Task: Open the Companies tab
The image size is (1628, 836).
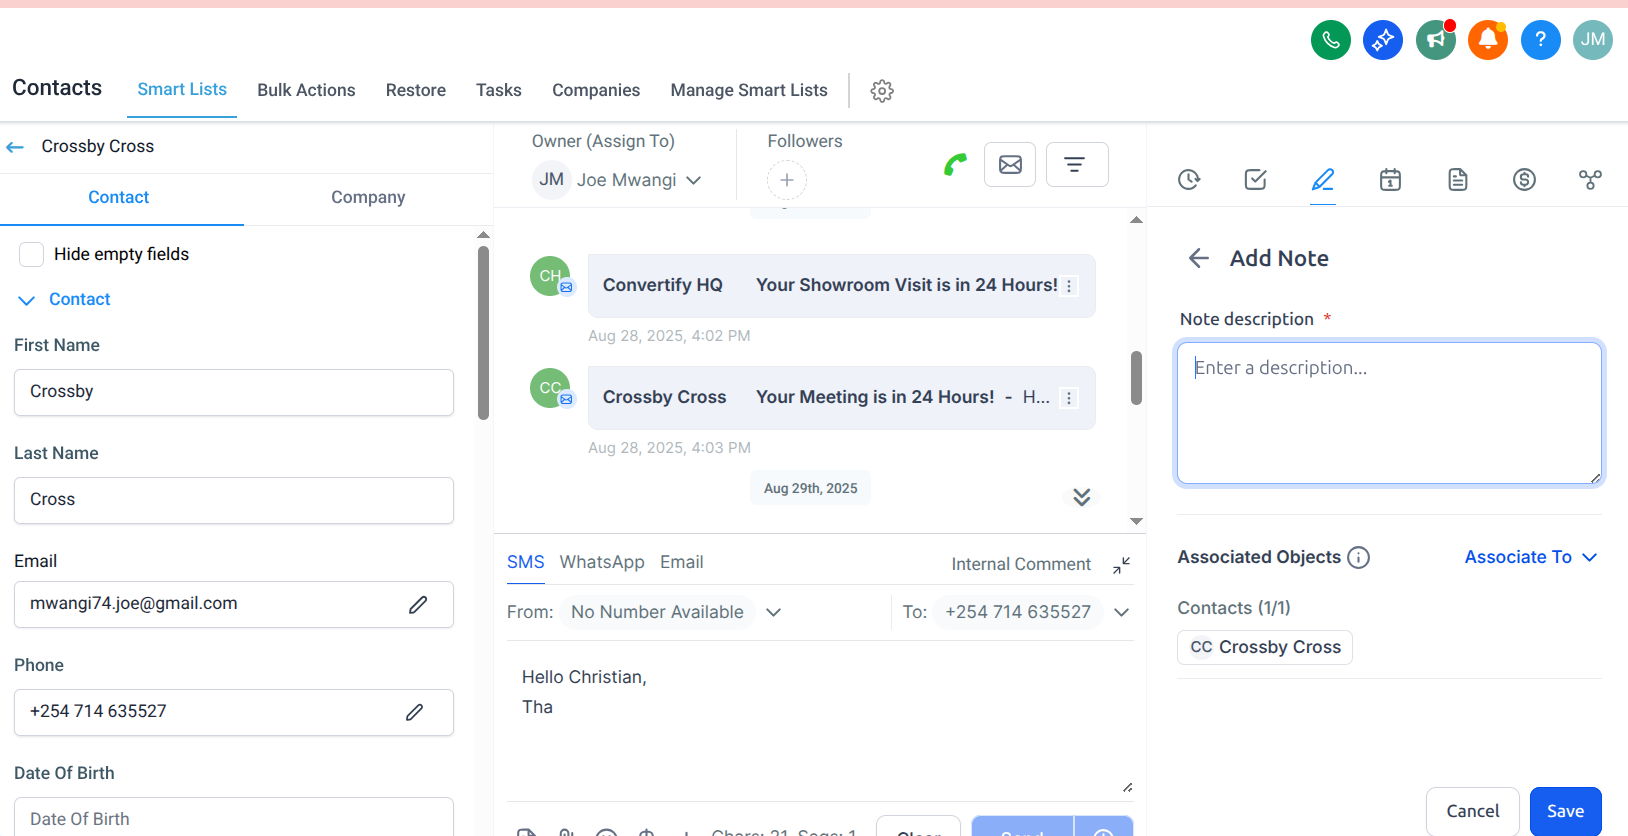Action: [x=596, y=90]
